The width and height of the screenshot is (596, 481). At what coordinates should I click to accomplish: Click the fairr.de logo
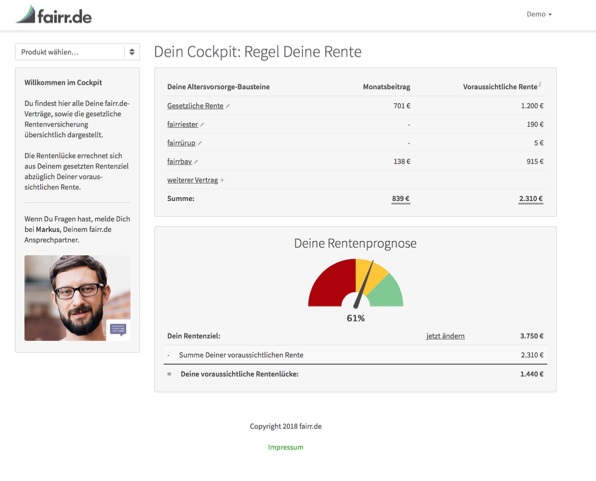(54, 15)
